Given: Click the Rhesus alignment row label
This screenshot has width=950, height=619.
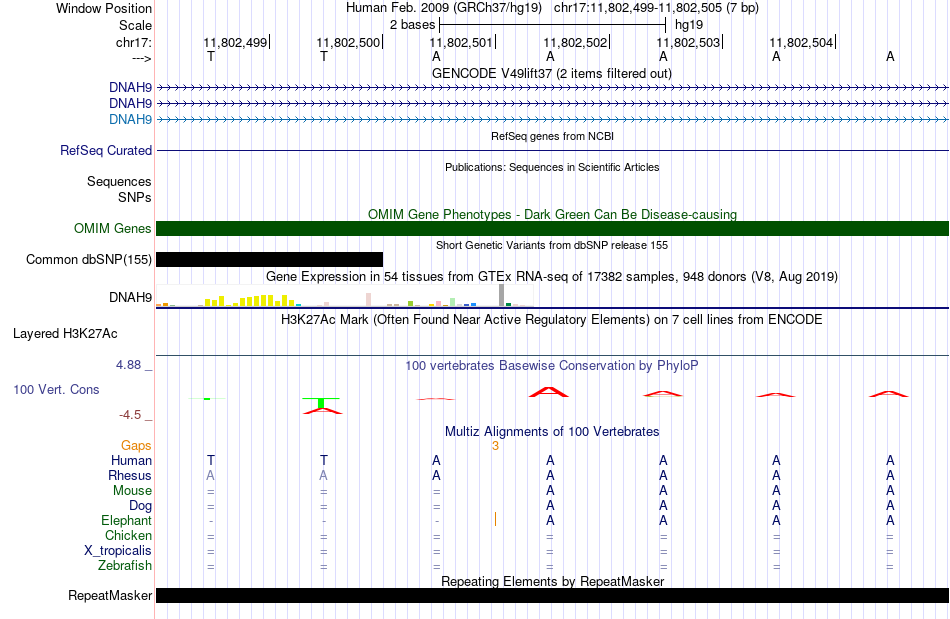Looking at the screenshot, I should click(130, 475).
